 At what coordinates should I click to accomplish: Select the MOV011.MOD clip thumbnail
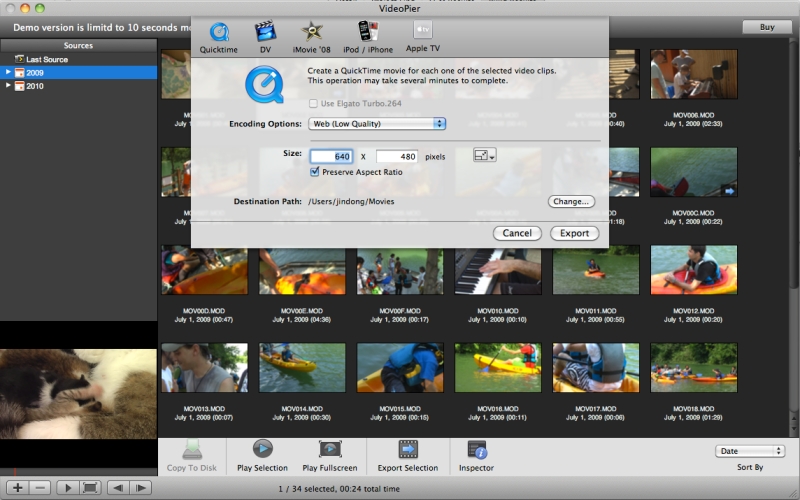pos(596,270)
